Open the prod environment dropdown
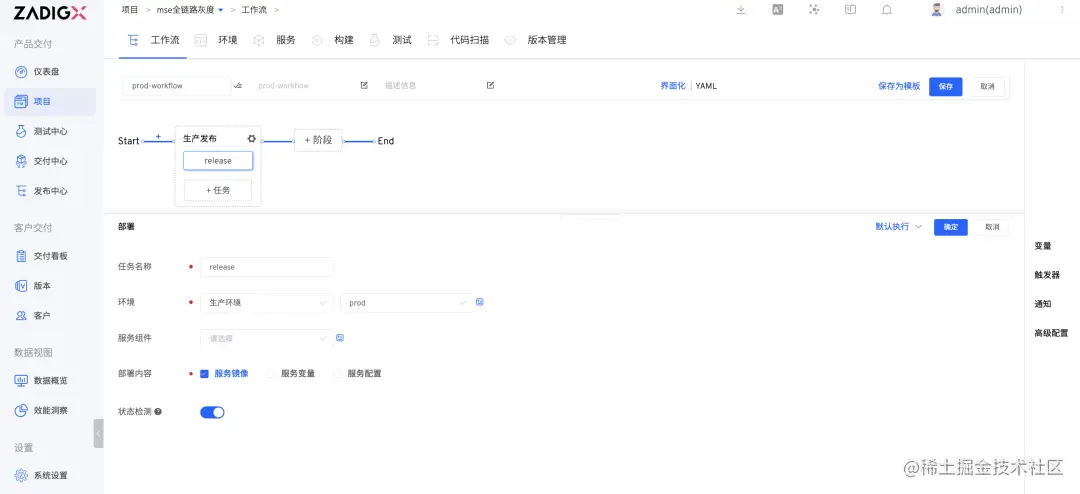Screen dimensions: 1080x494 pyautogui.click(x=406, y=302)
